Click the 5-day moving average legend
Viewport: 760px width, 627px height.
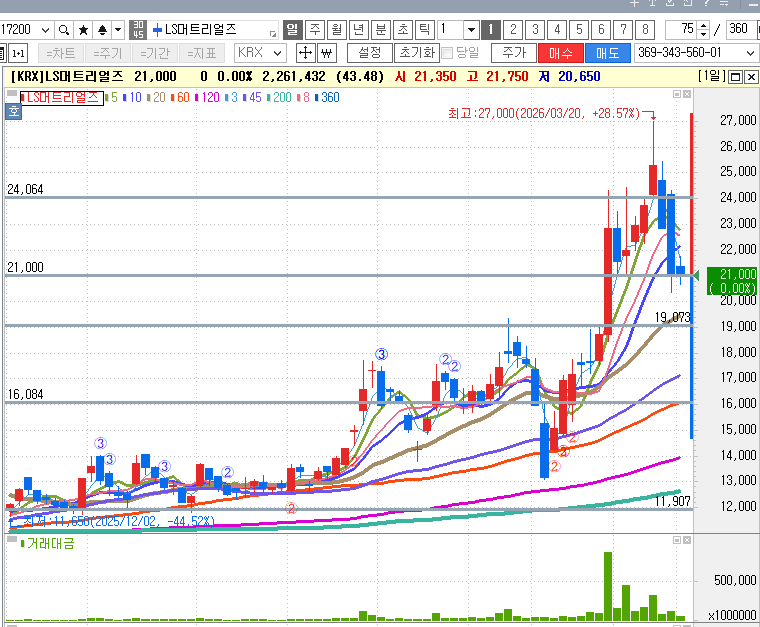pos(111,97)
